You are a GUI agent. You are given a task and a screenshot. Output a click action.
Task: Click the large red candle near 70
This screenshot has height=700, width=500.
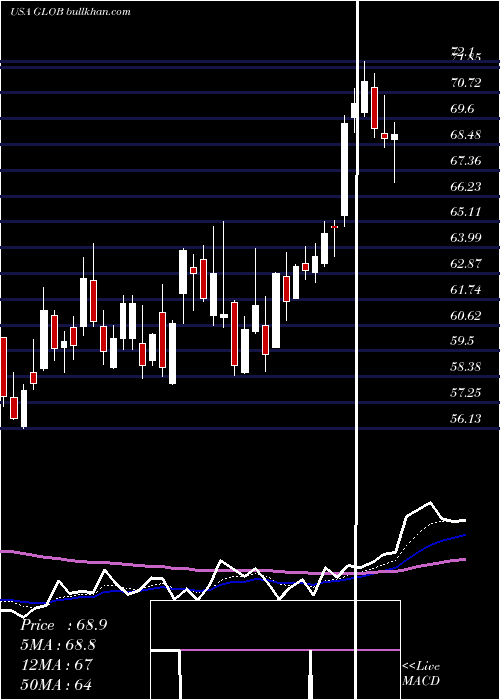(x=374, y=108)
